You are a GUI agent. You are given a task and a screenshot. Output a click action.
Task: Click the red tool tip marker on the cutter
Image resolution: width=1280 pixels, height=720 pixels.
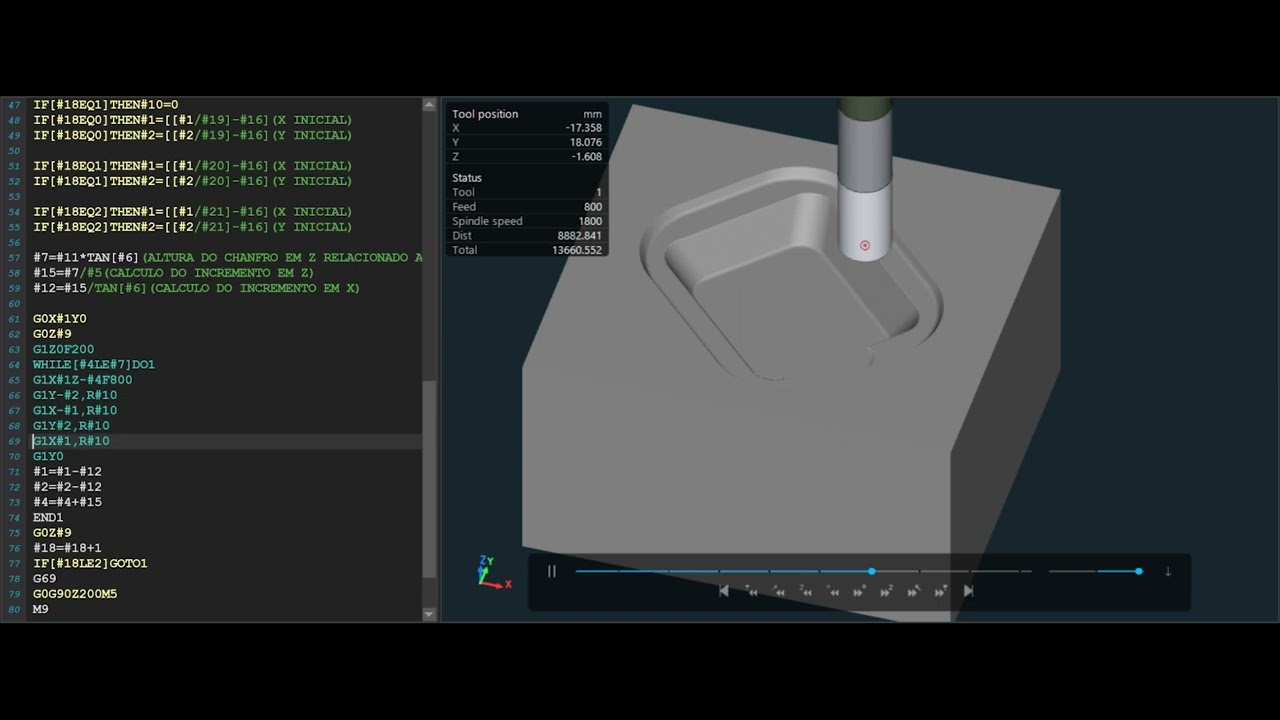tap(865, 245)
